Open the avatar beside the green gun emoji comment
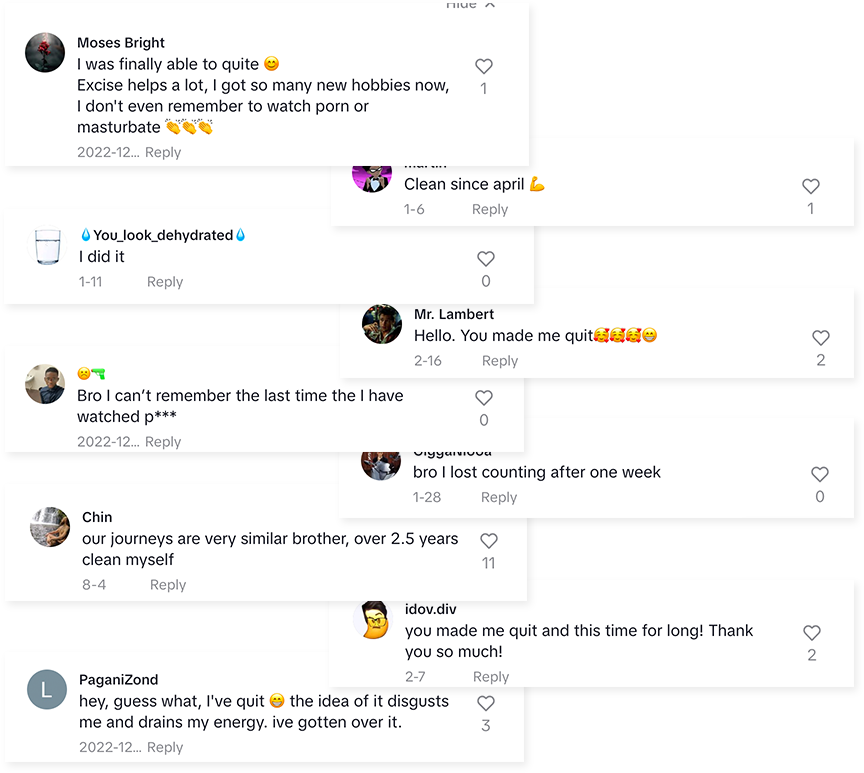Screen dimensions: 864x773 coord(44,385)
